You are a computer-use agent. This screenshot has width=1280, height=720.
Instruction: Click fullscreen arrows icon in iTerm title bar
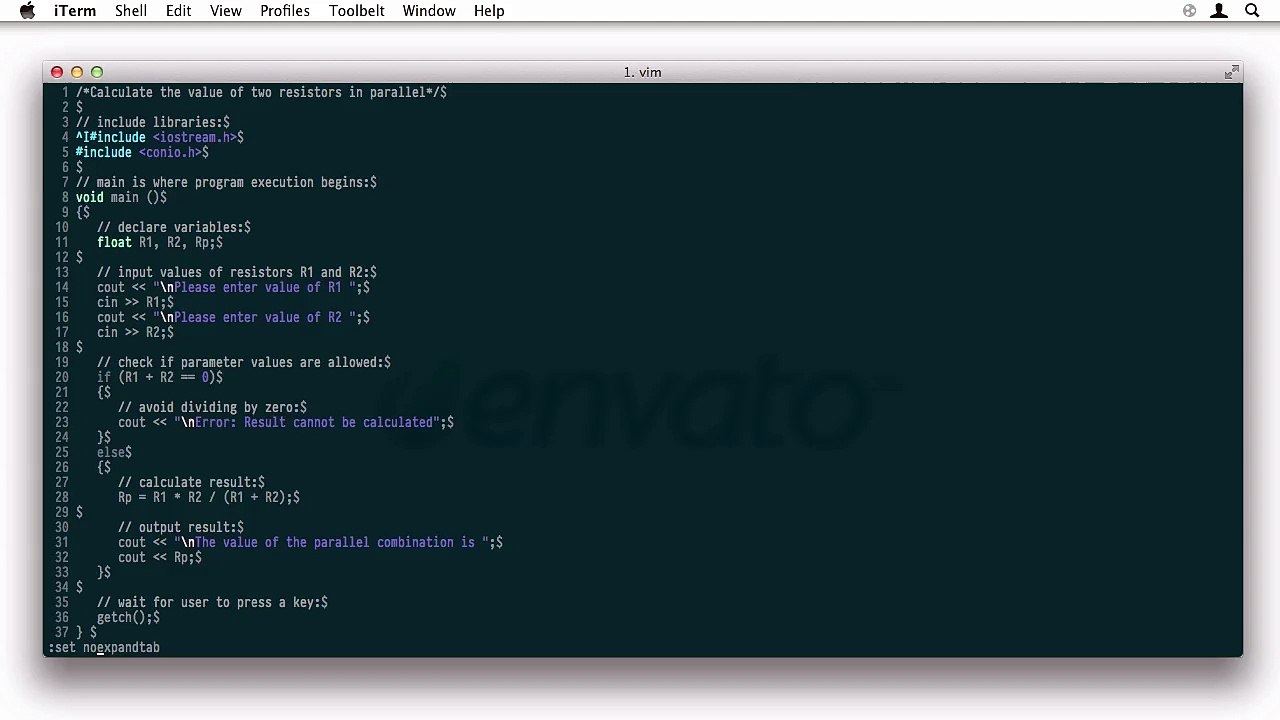[1231, 72]
